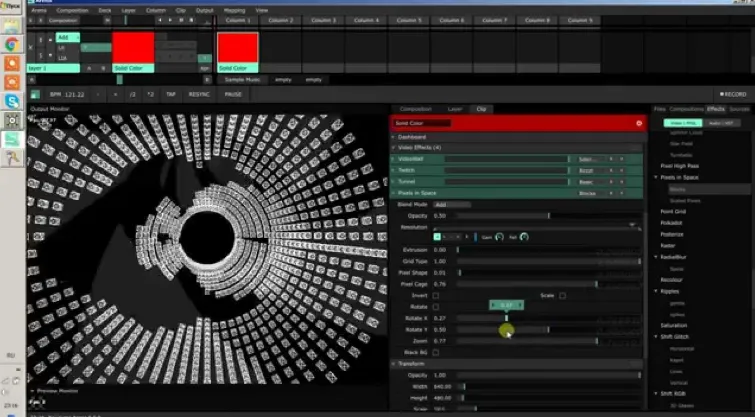Enable the Invert checkbox

coord(436,296)
